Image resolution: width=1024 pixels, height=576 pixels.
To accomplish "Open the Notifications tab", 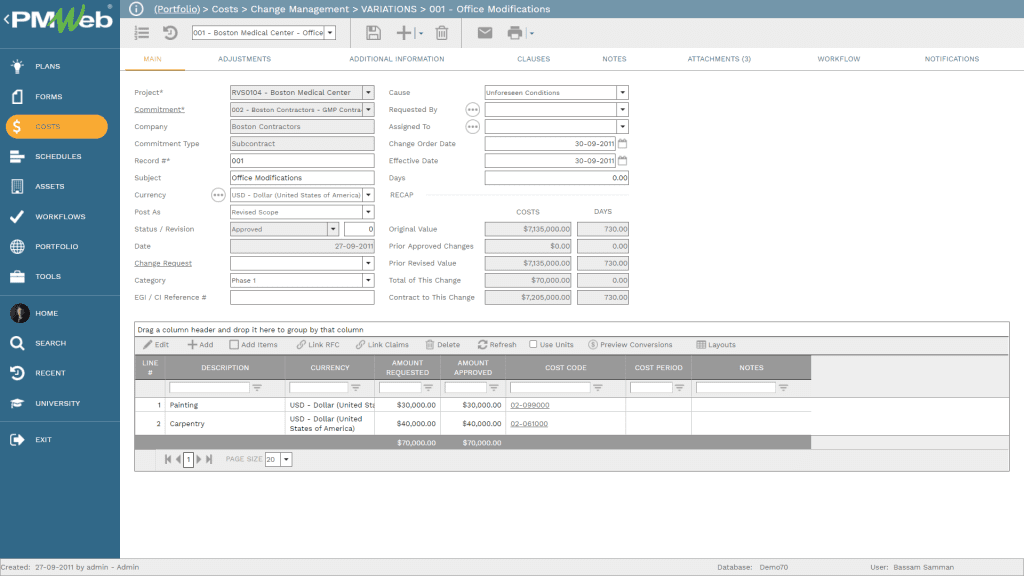I will coord(952,59).
